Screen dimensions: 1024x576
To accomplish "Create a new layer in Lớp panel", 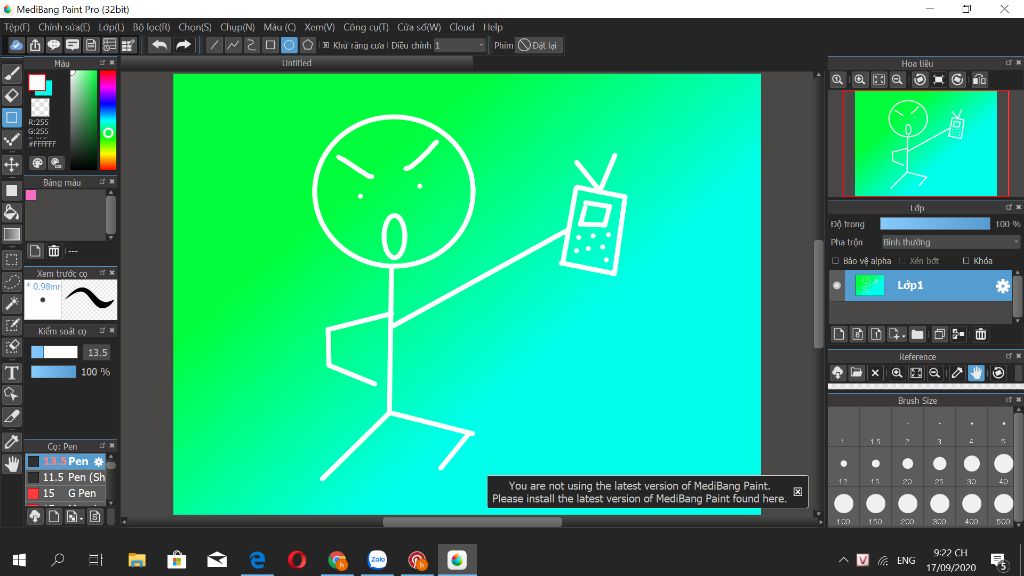I will [839, 334].
